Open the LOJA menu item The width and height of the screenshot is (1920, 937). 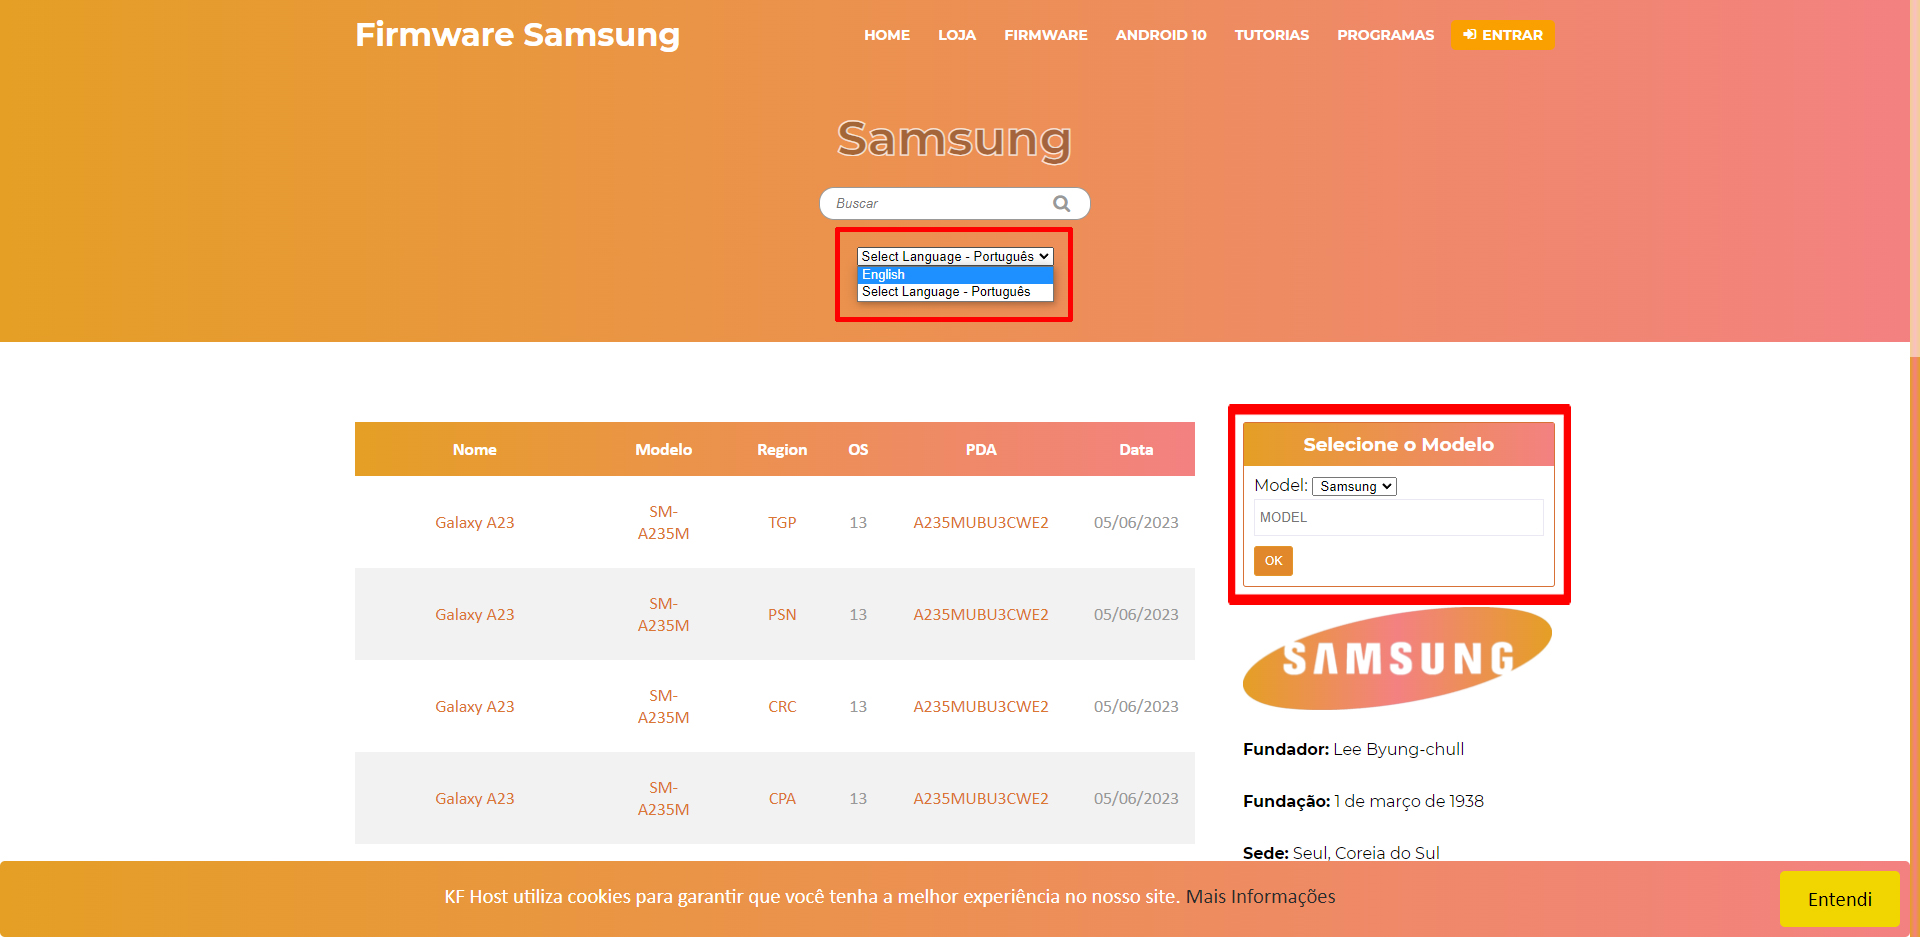(957, 35)
